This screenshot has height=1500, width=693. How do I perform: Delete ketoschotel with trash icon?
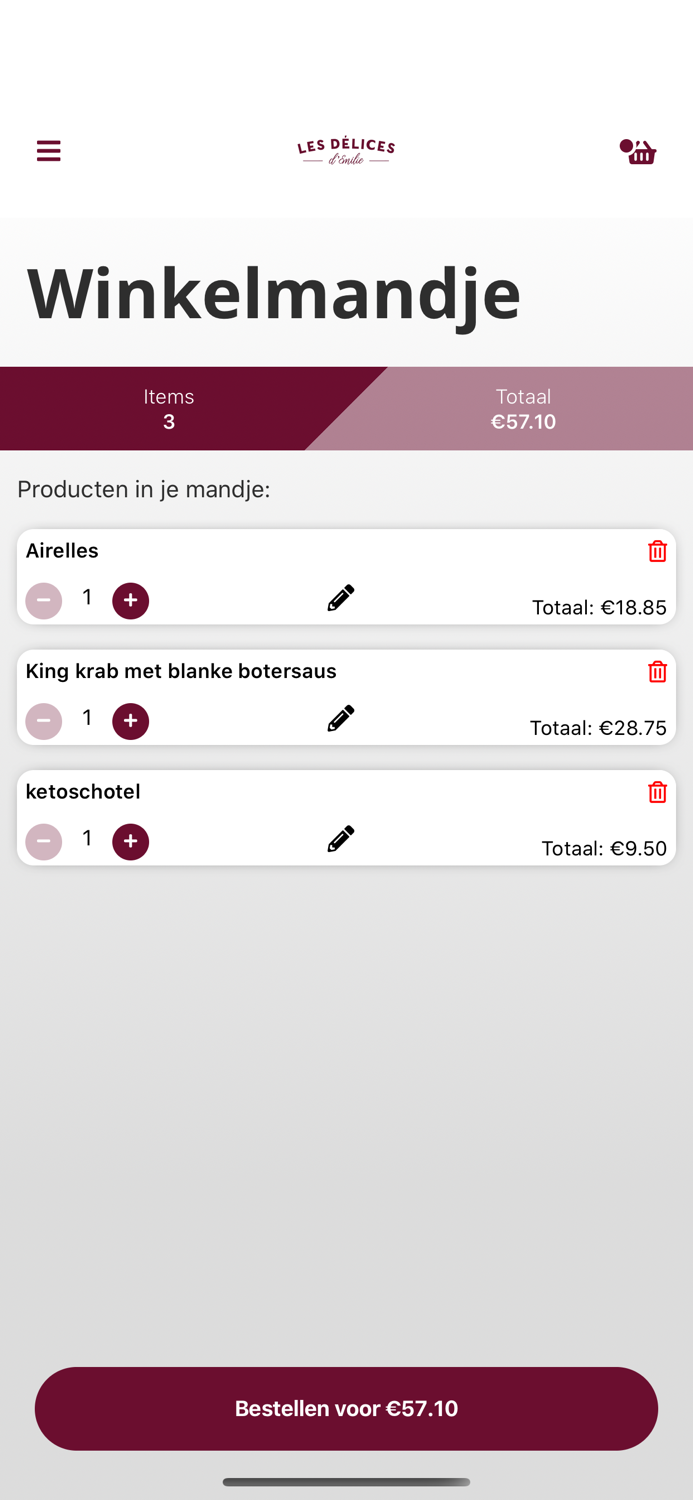[x=657, y=792]
